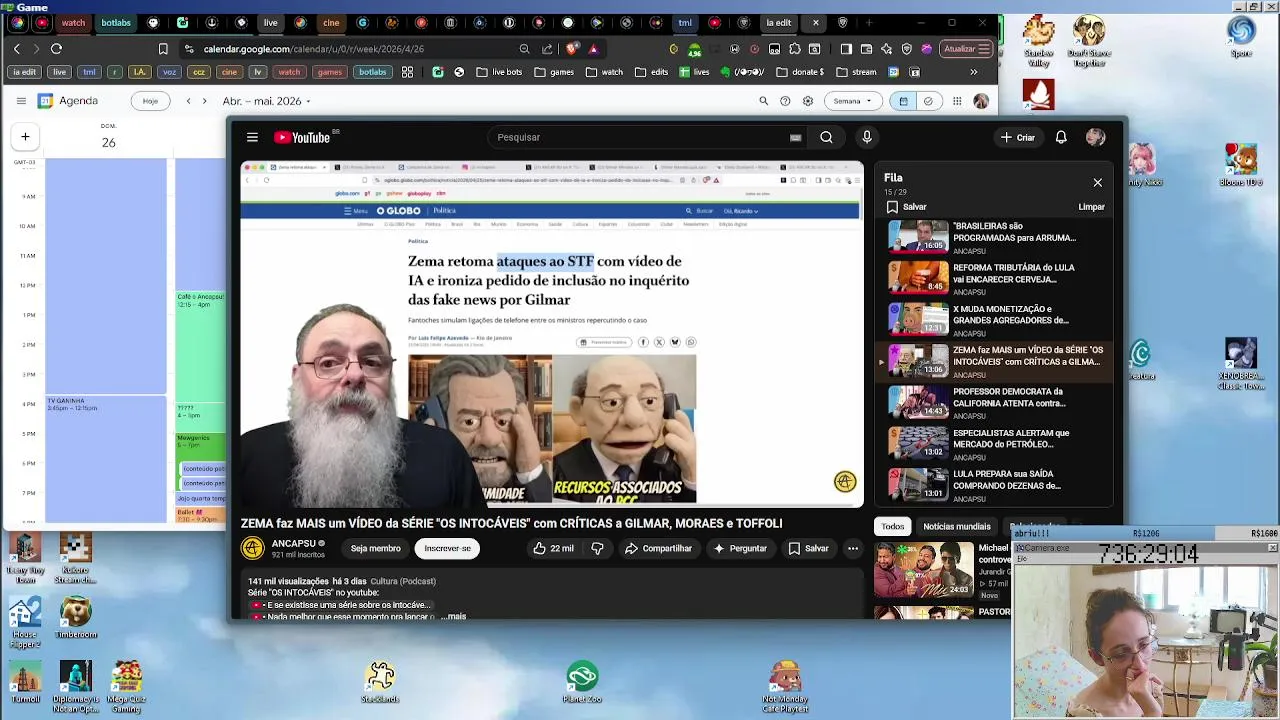Play queue video 'PROFESSOR DEMOCRATA da CALIFORNIA'
This screenshot has width=1280, height=720.
tap(994, 401)
